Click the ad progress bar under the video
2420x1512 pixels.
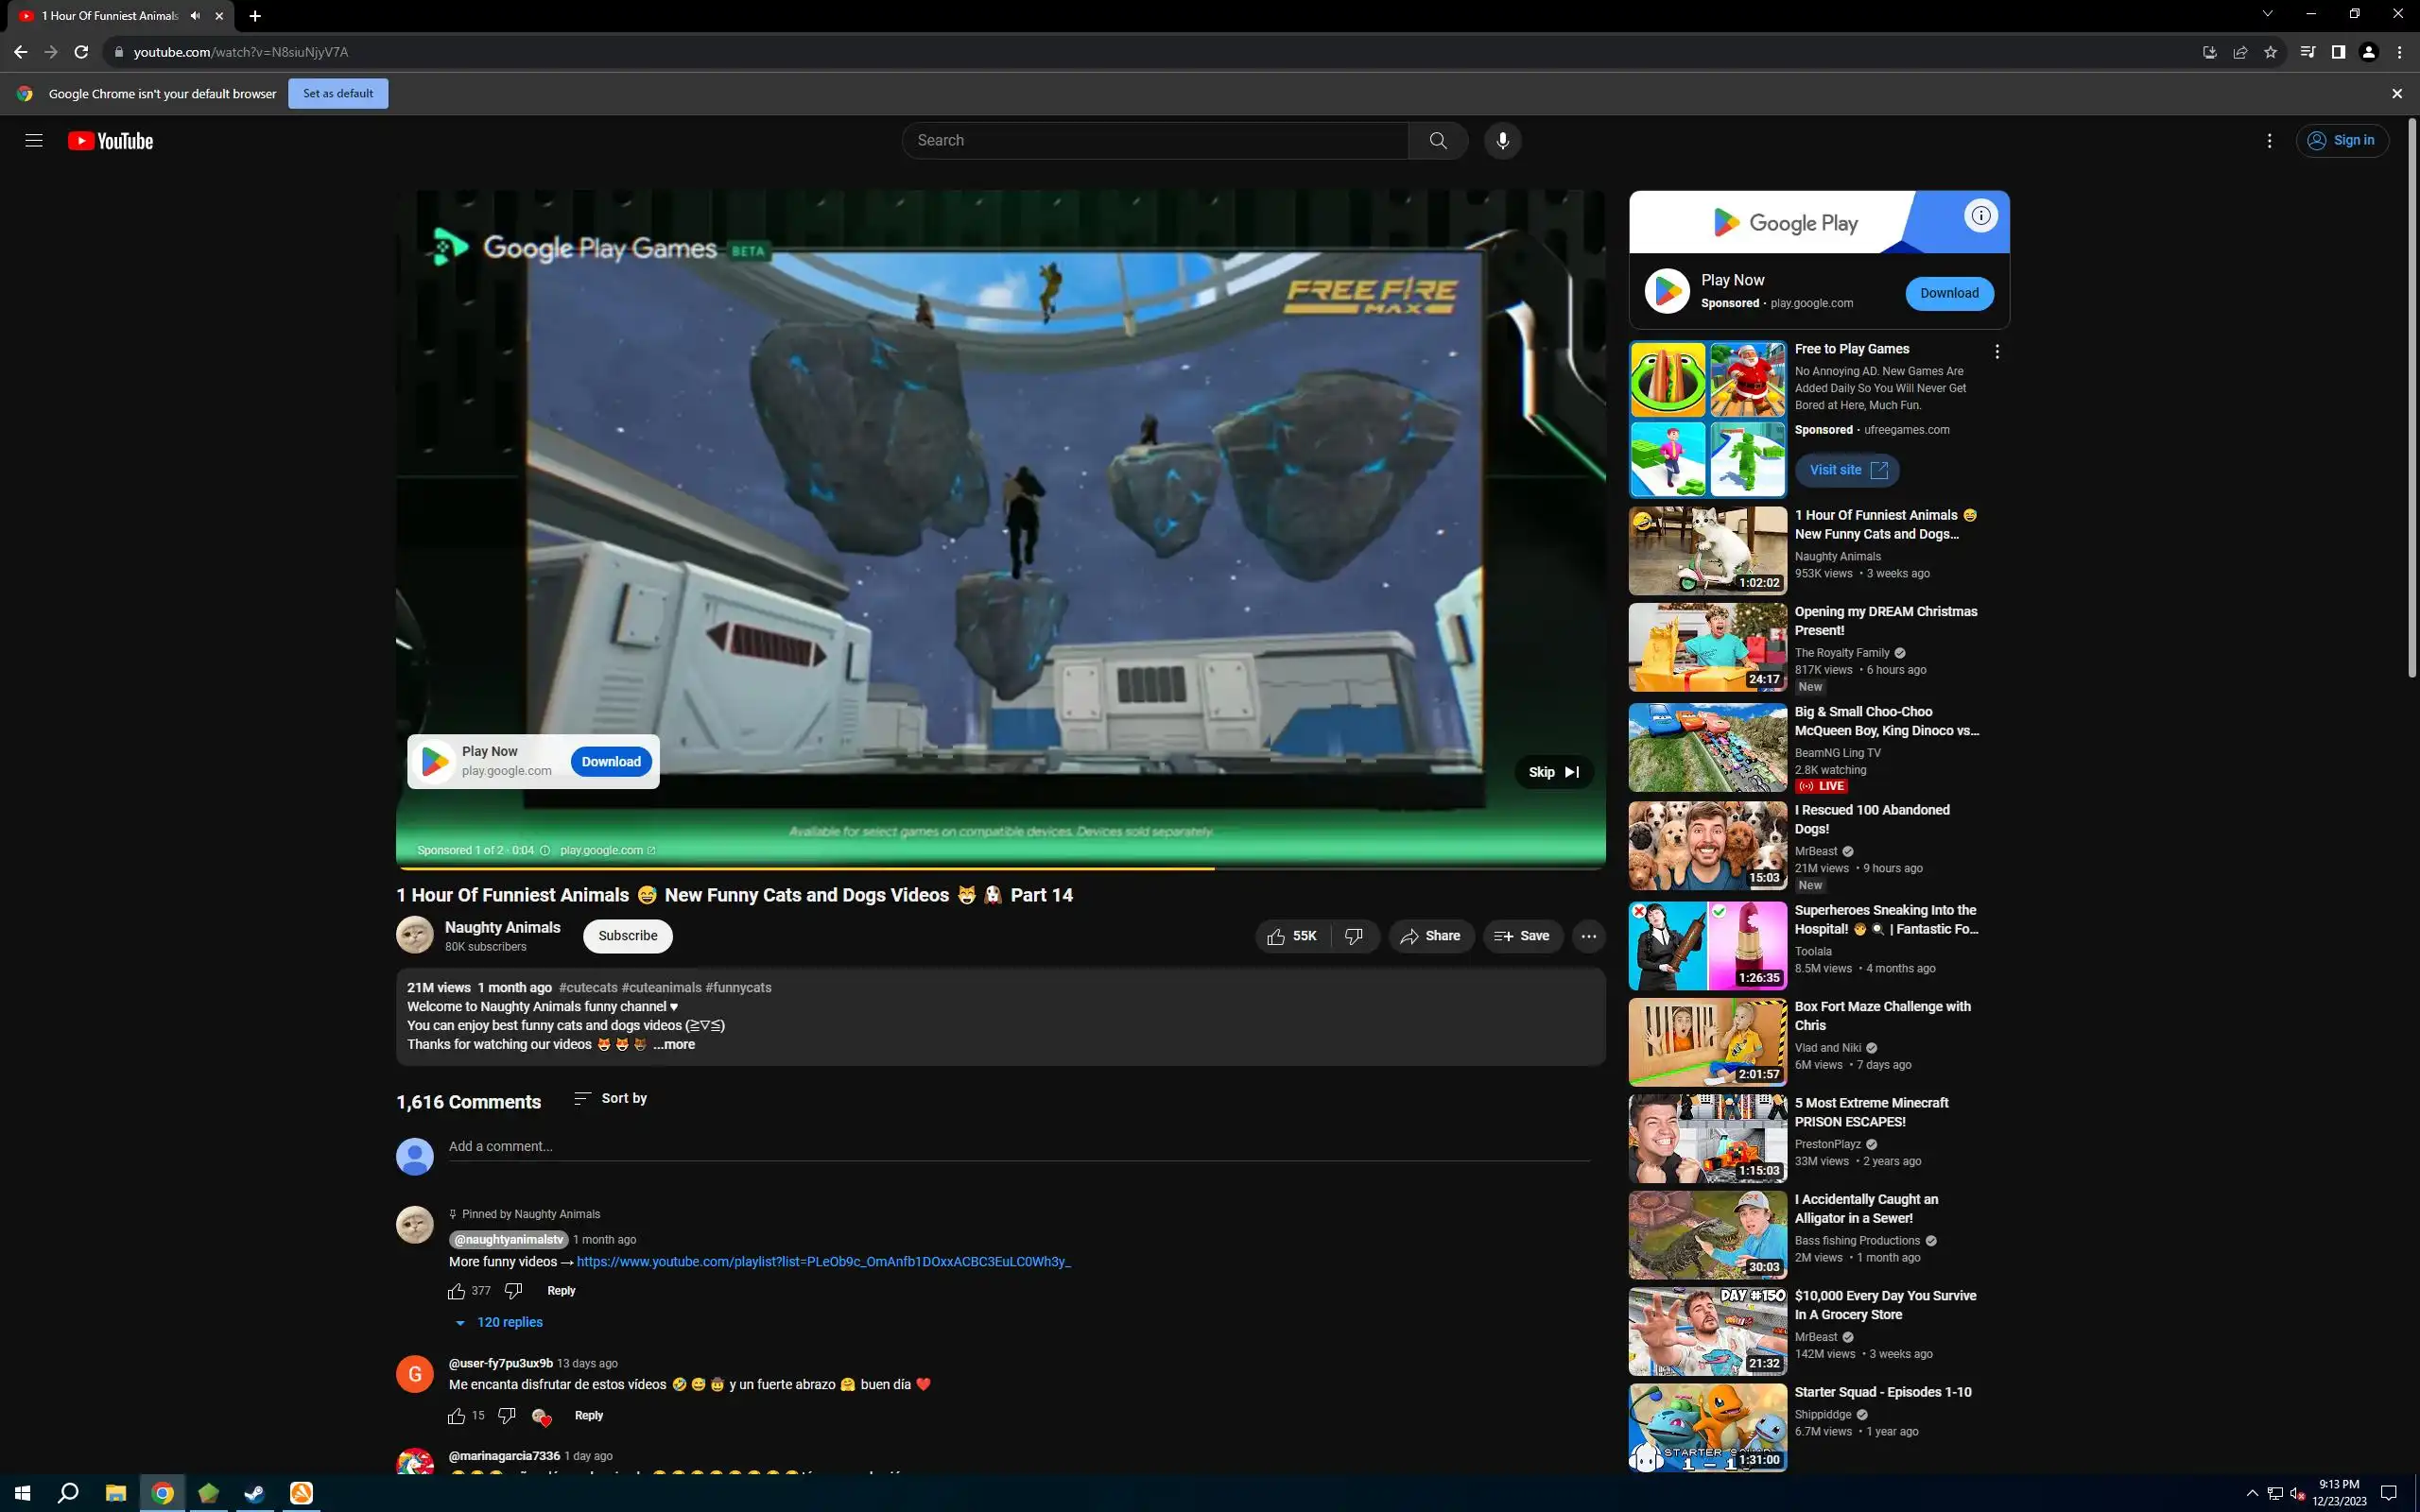point(1000,868)
